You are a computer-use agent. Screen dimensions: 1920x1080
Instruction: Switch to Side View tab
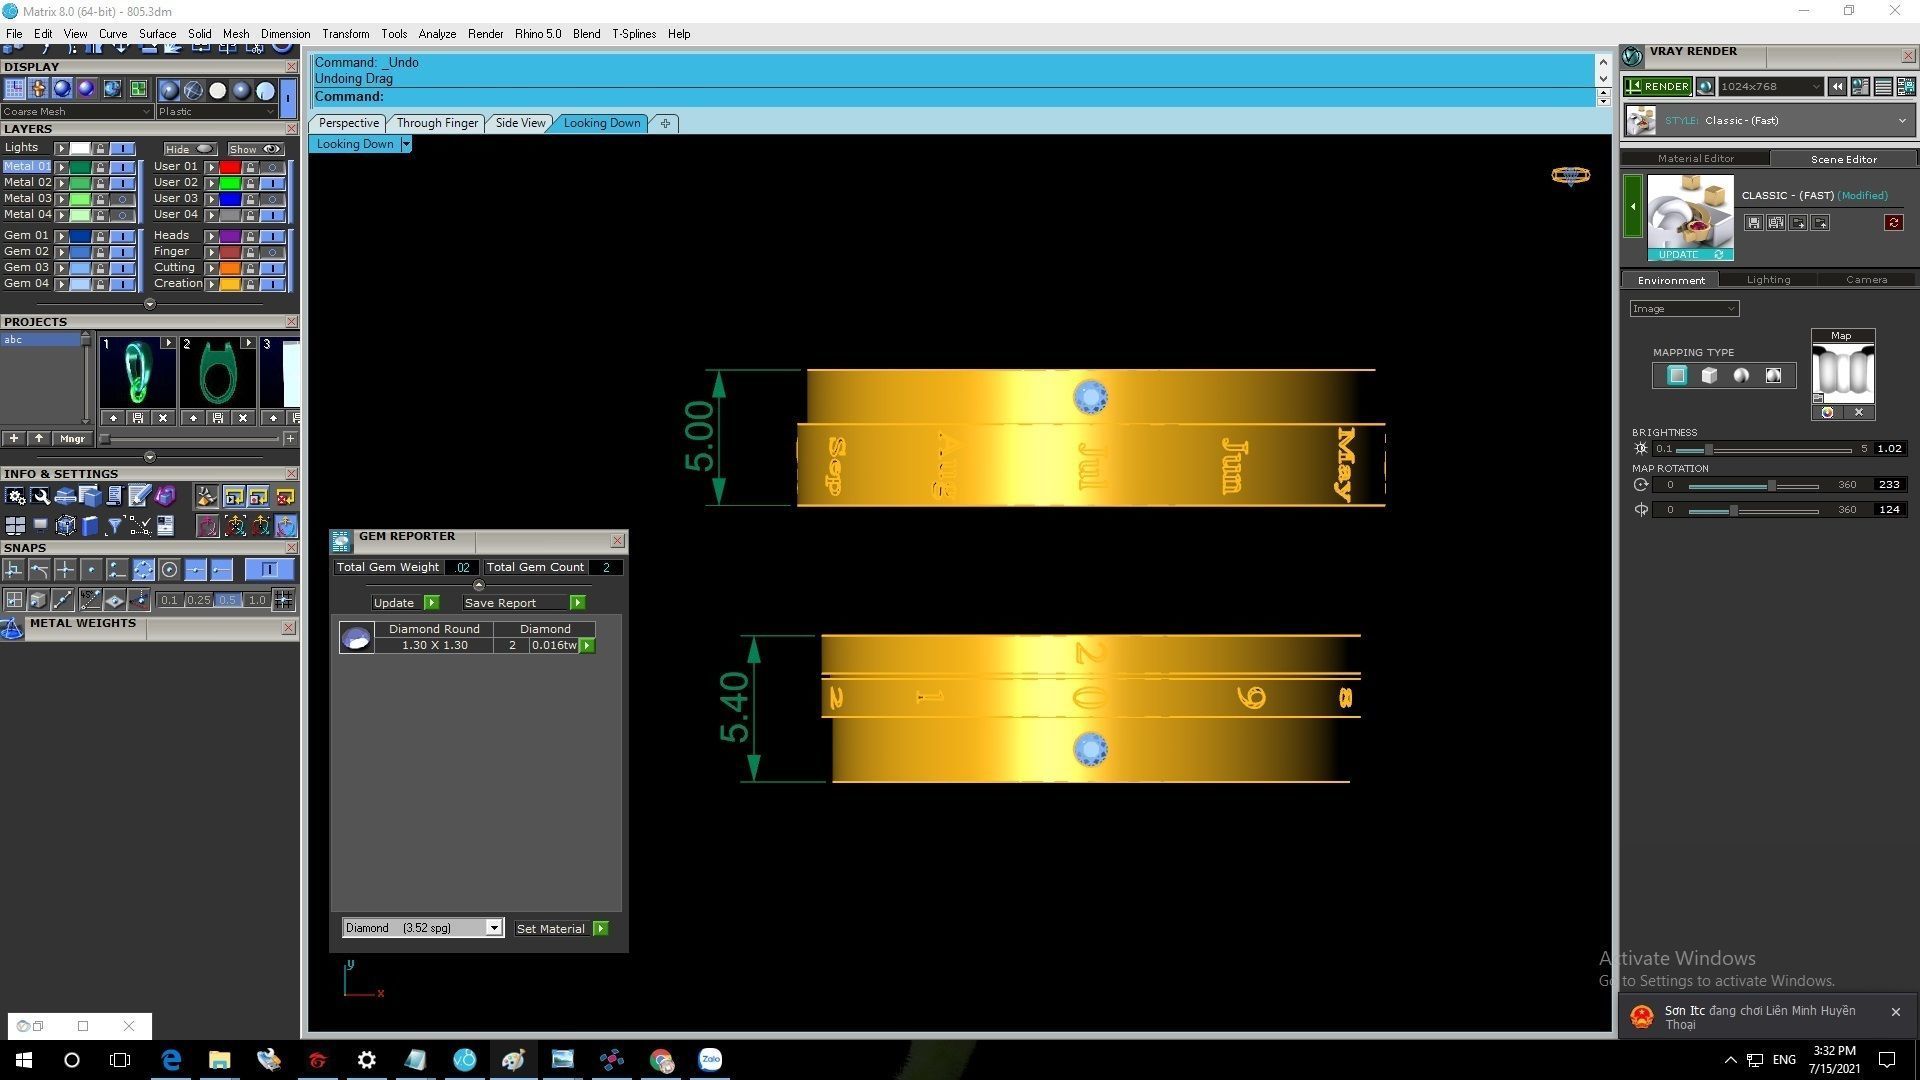(x=520, y=123)
